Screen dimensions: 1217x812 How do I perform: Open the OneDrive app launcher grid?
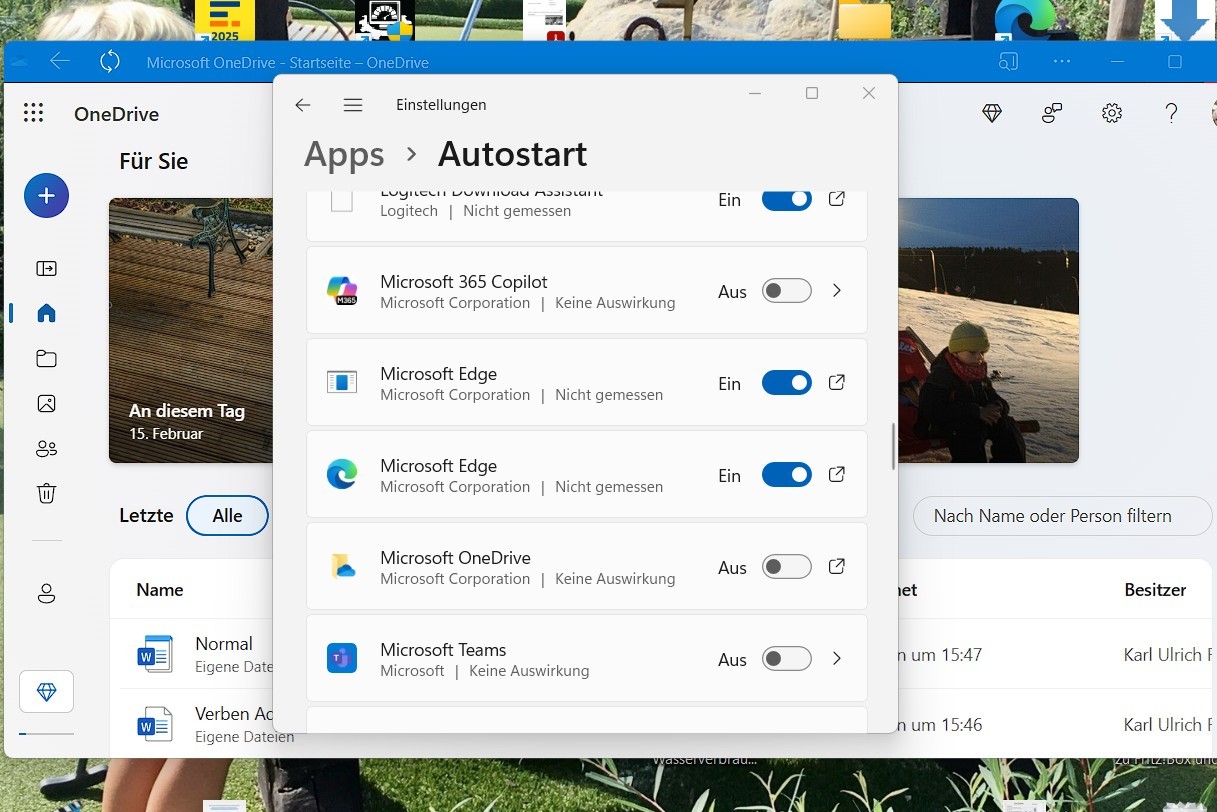point(33,113)
